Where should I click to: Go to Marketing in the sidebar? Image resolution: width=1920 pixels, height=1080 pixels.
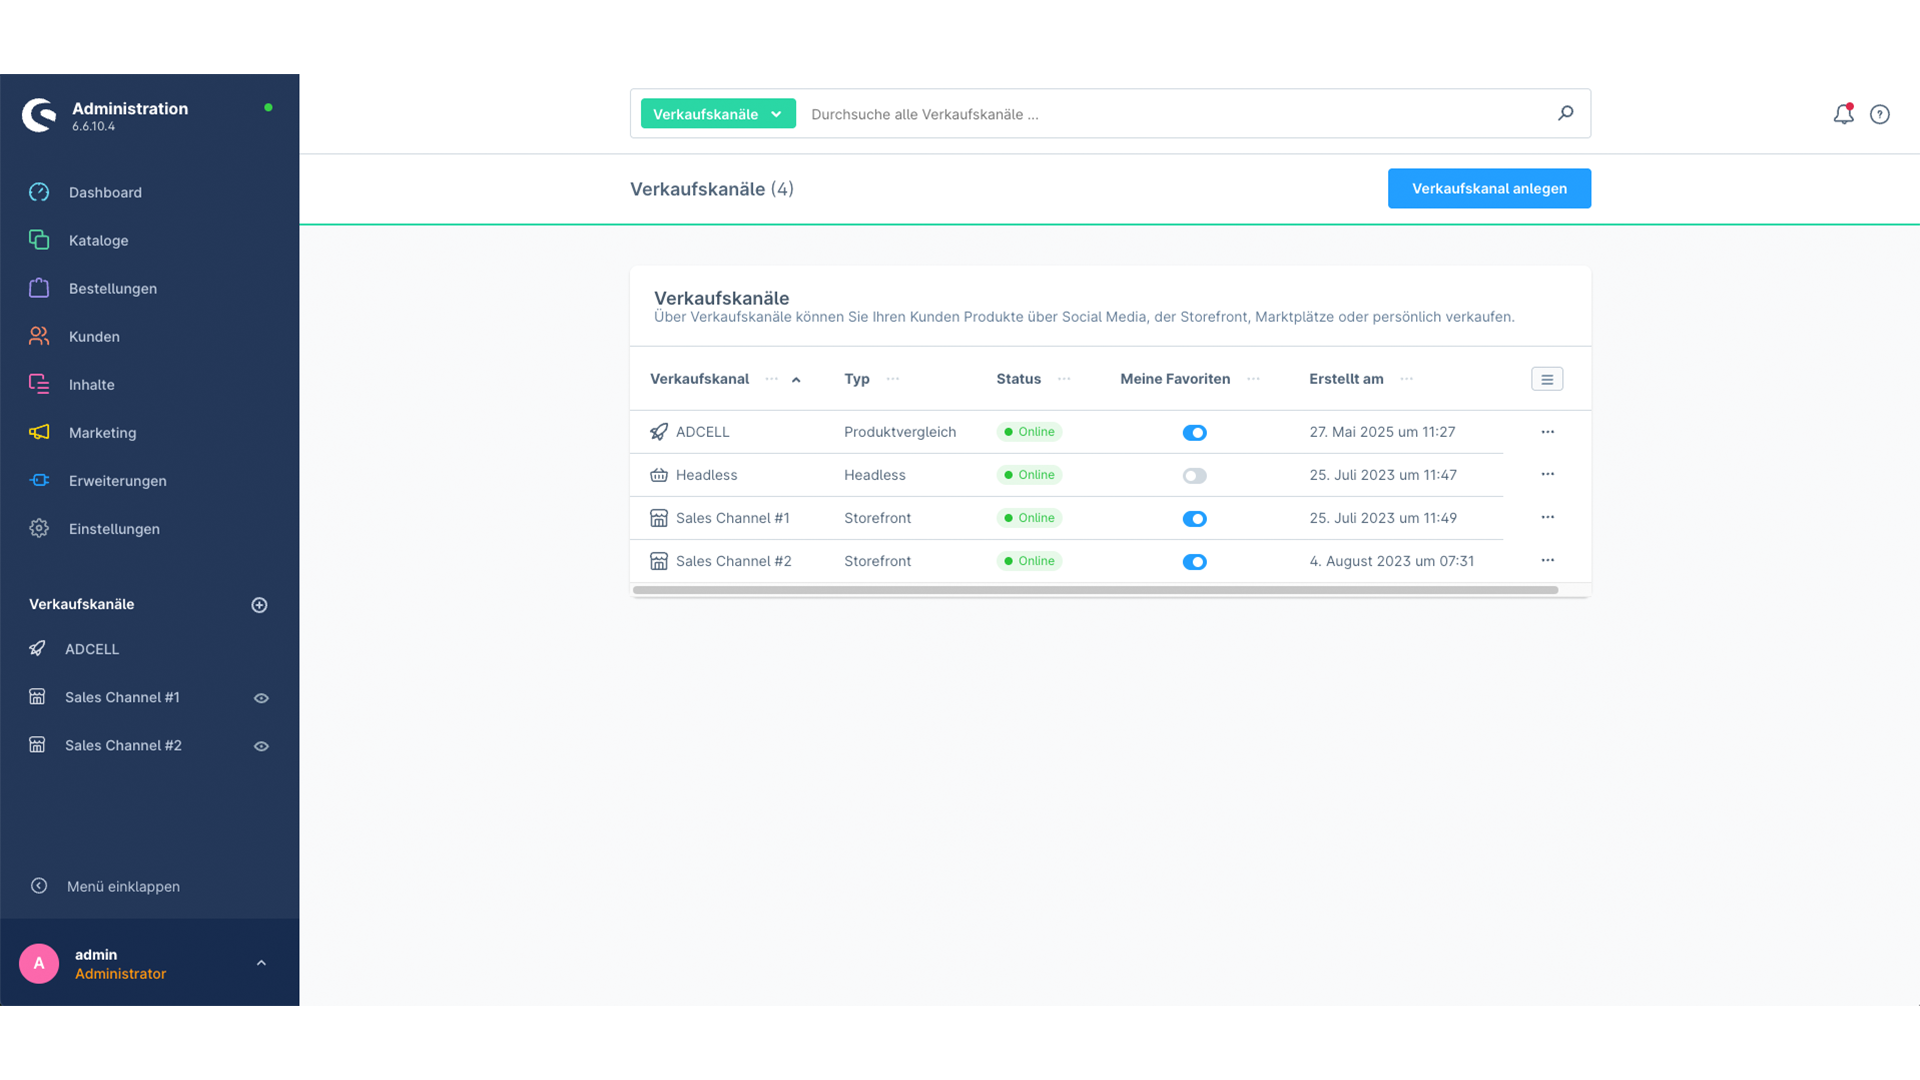[102, 433]
